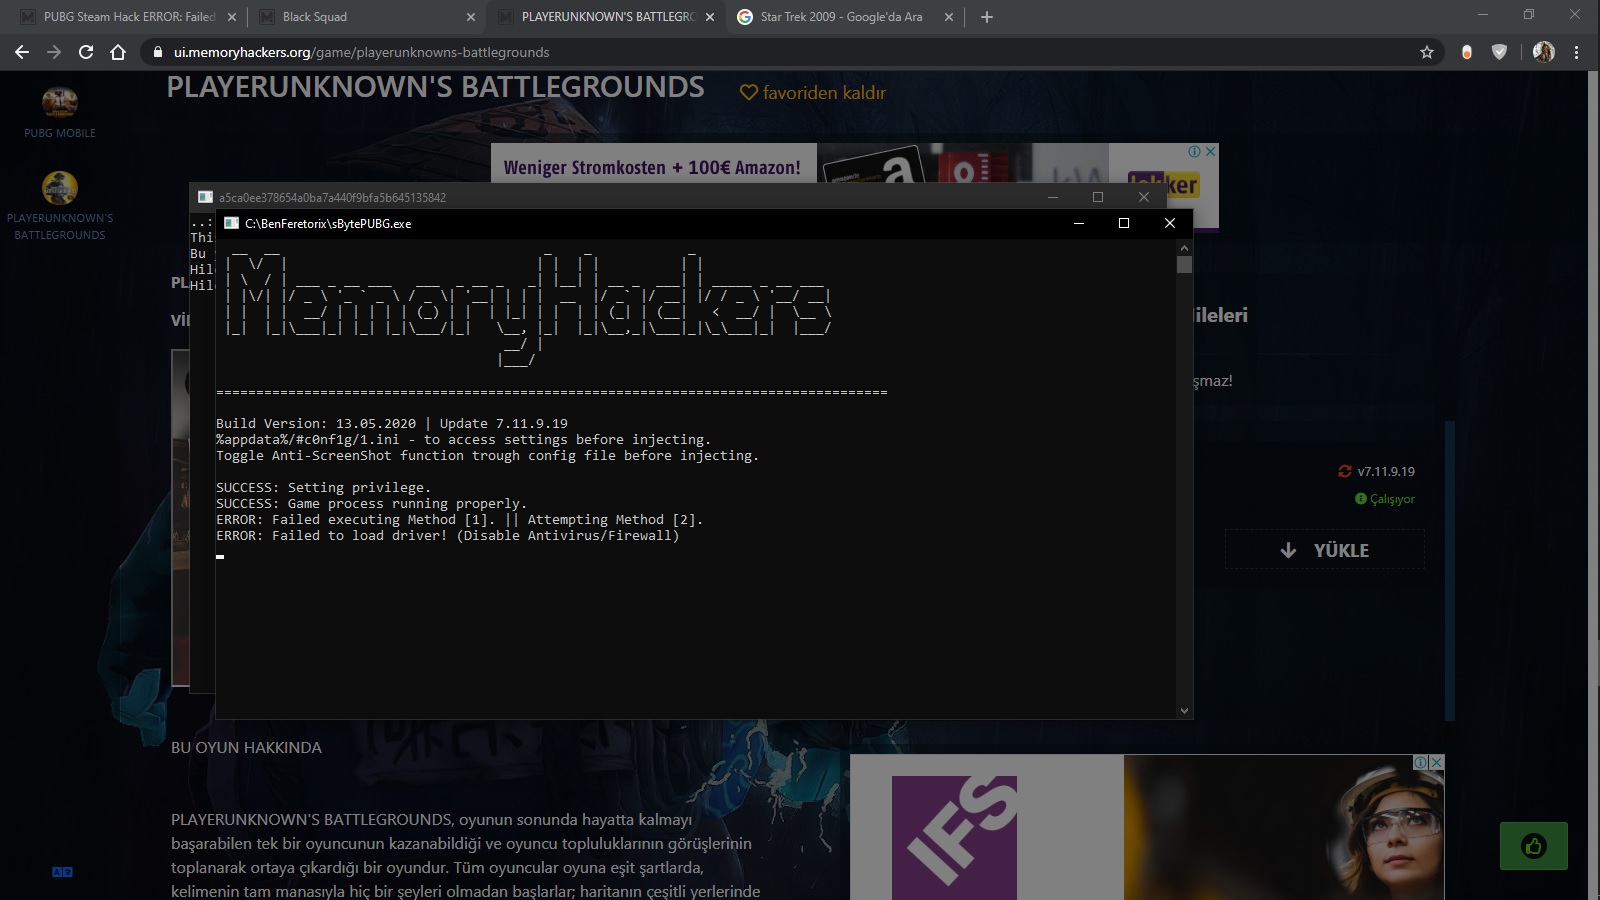This screenshot has height=900, width=1600.
Task: Minimize the background a5ca0ee378654 console window
Action: tap(1053, 197)
